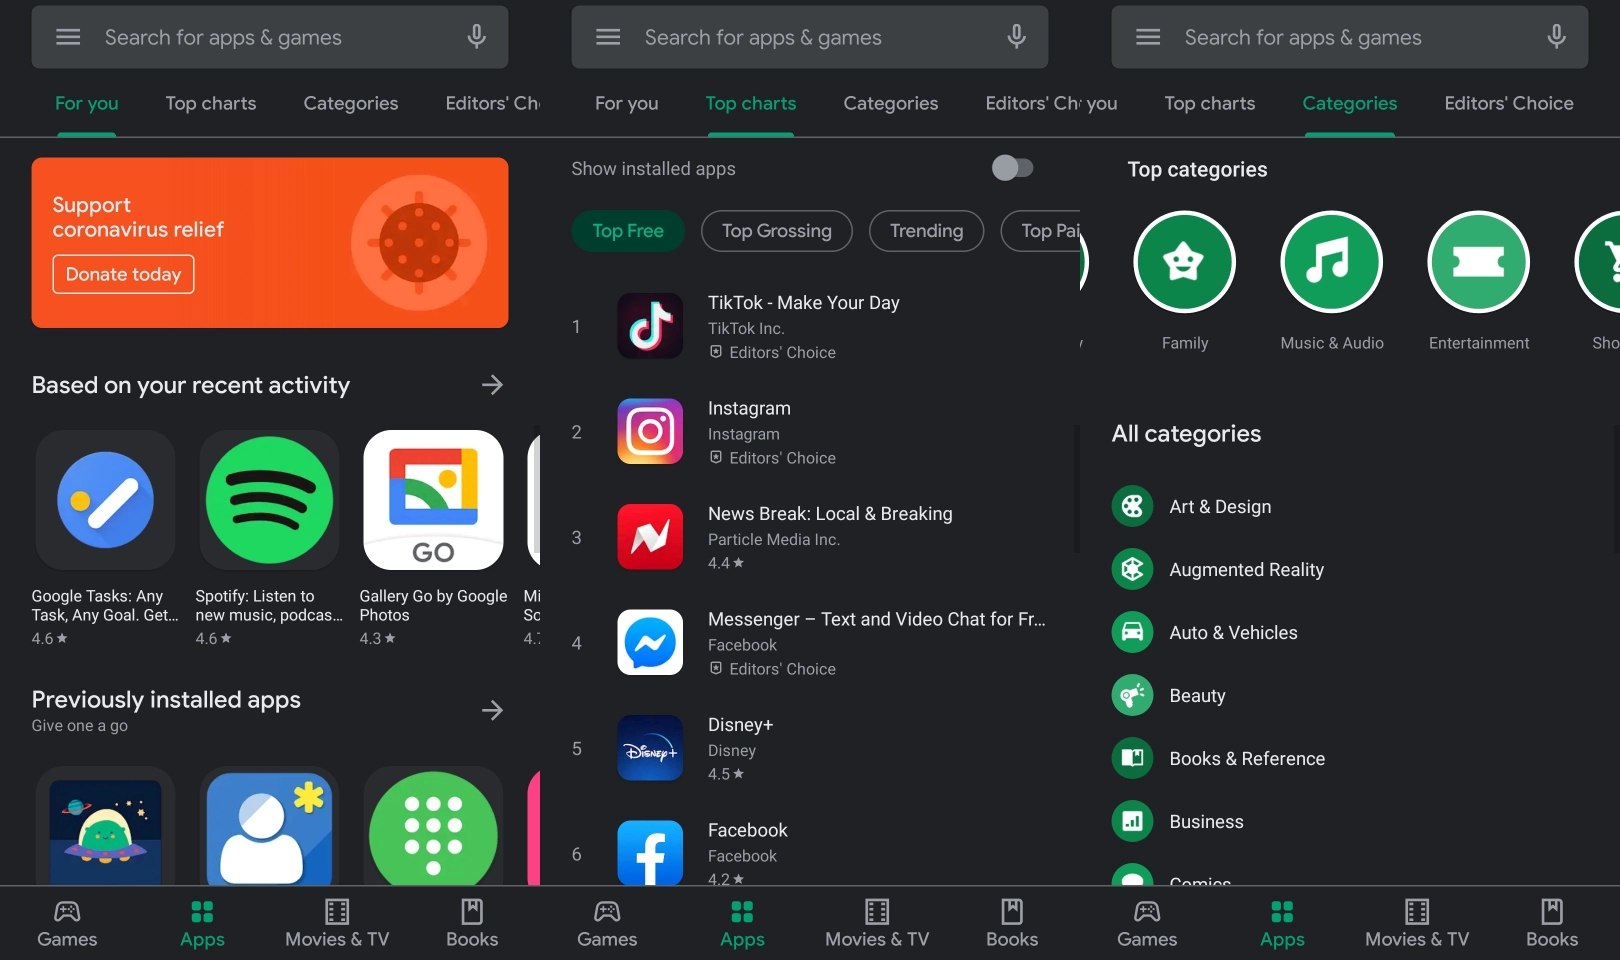Screen dimensions: 1620x960
Task: Open Editors' Choice tab in the Categories screen
Action: click(x=1509, y=103)
